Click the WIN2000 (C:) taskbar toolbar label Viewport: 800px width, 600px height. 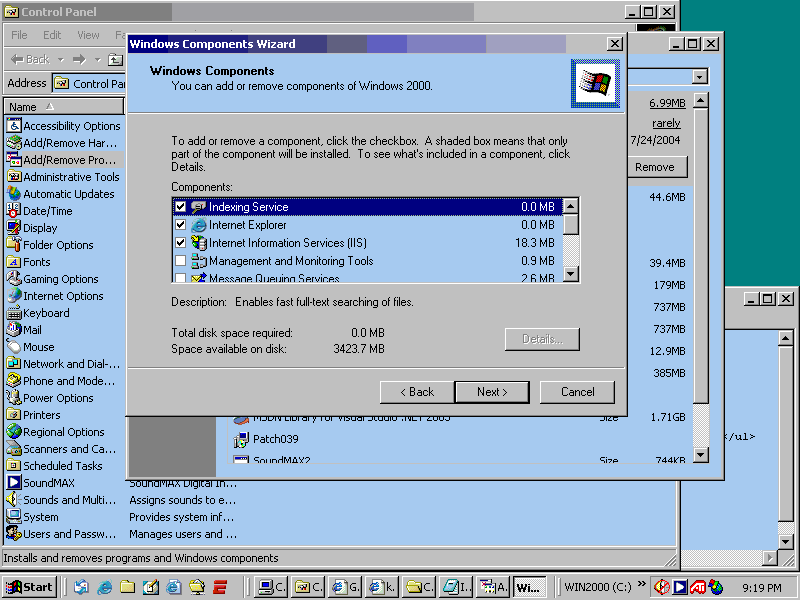[x=597, y=587]
